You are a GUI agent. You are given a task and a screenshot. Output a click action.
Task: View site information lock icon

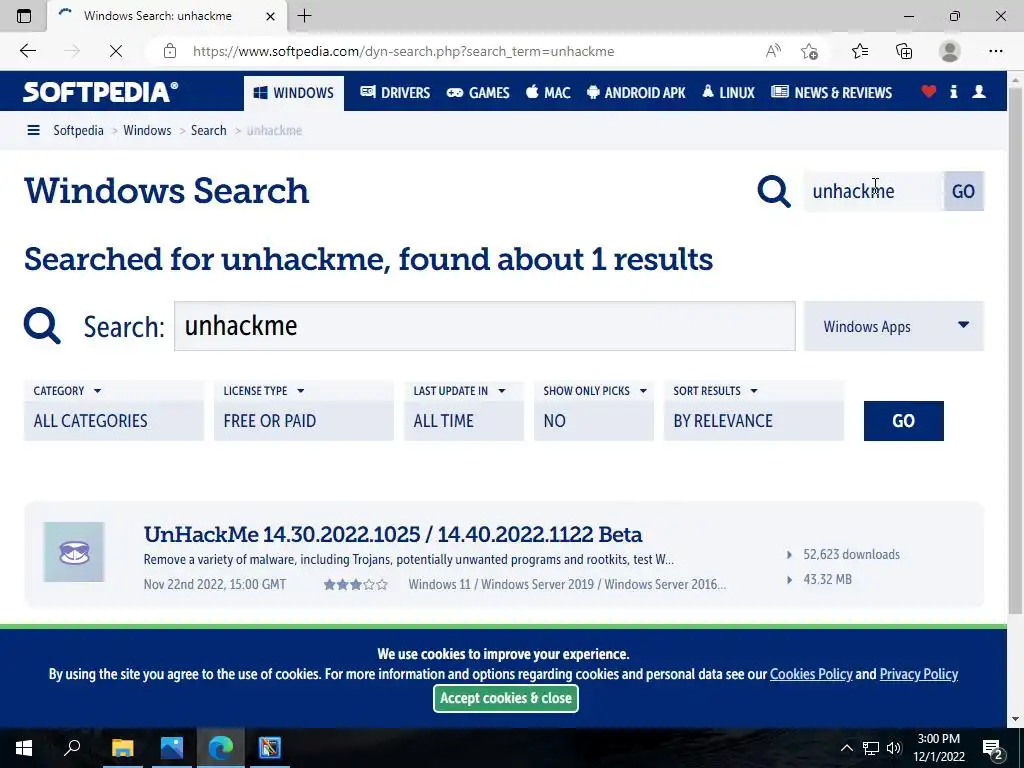[170, 51]
